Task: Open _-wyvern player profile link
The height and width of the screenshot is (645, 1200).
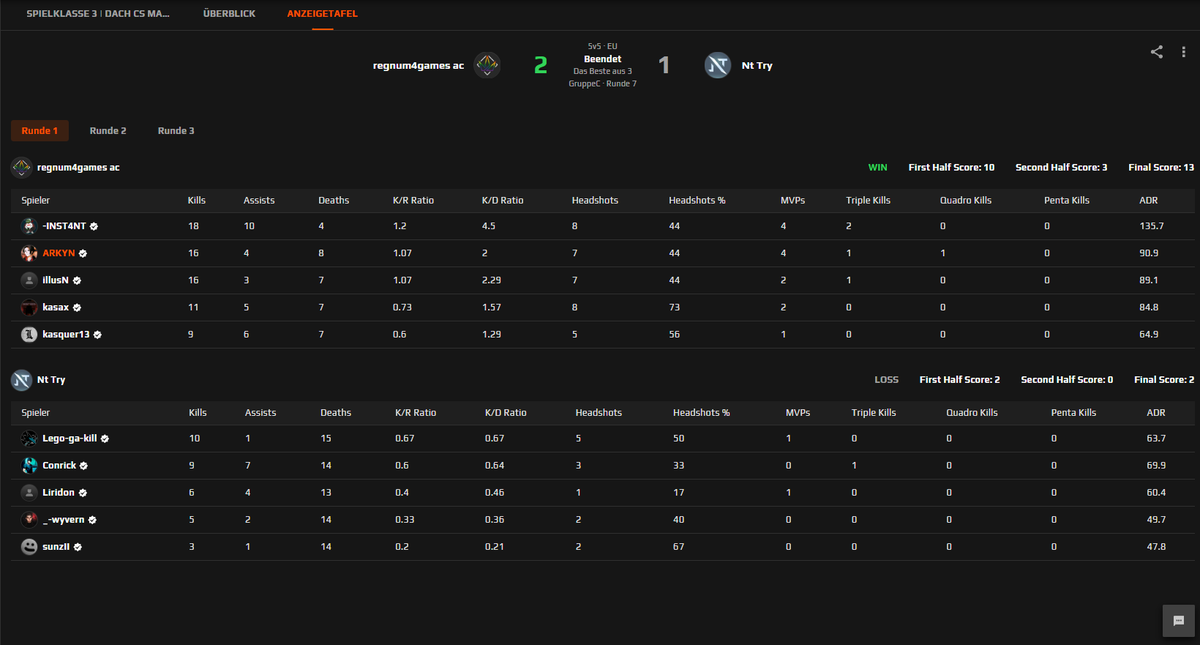Action: click(63, 521)
